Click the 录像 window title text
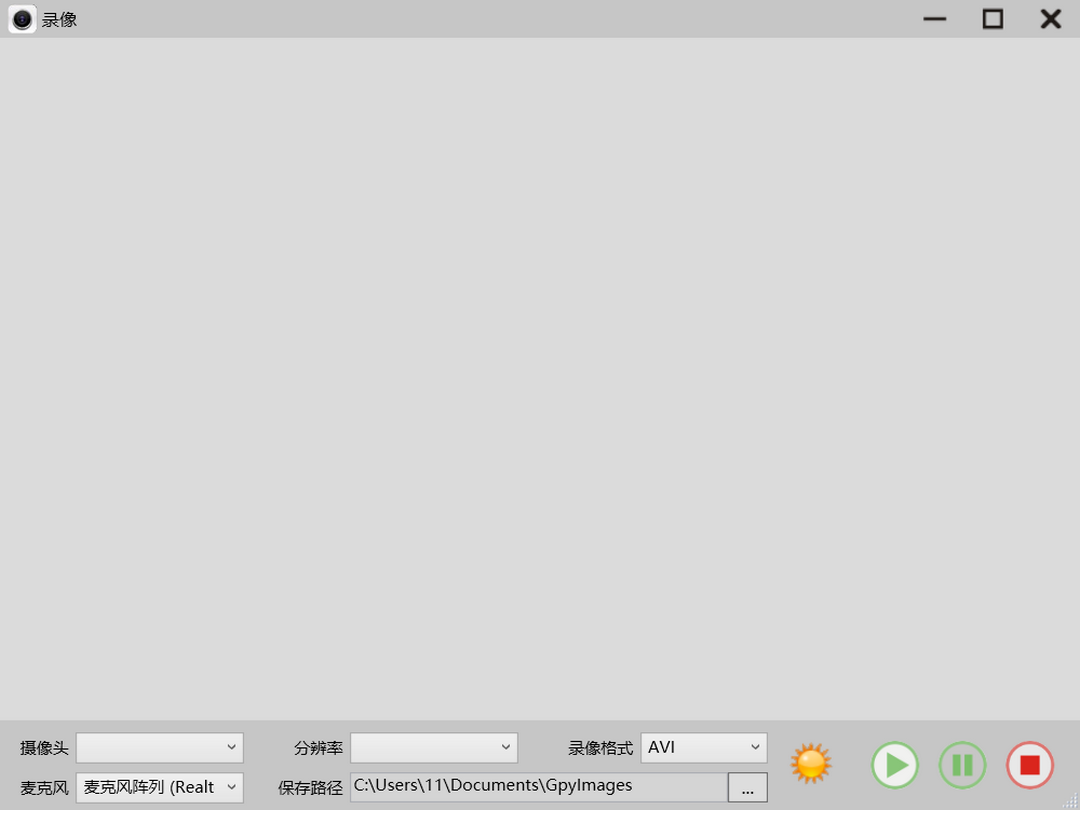1080x826 pixels. coord(60,20)
